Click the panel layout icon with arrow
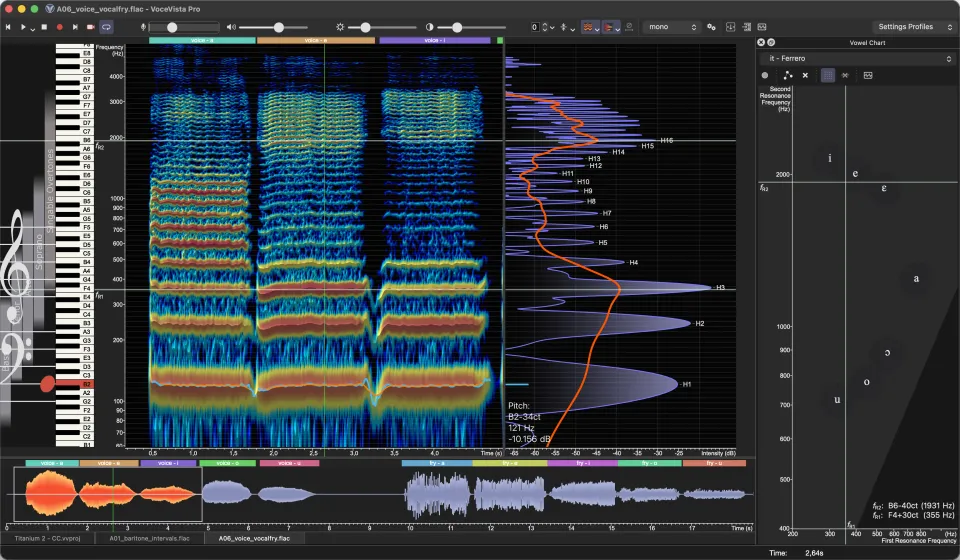 746,27
